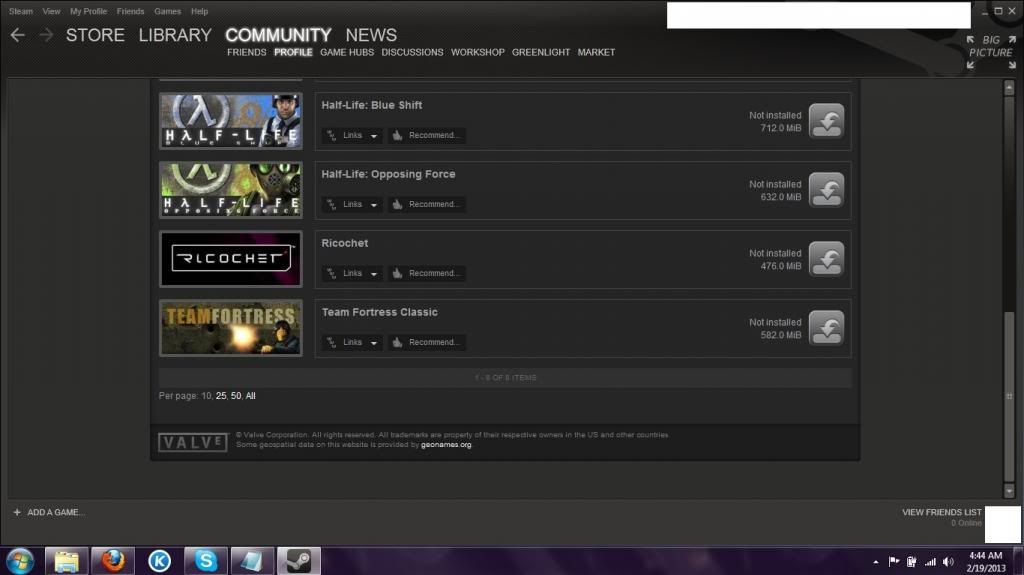Open Windows Explorer from taskbar
Image resolution: width=1024 pixels, height=575 pixels.
[66, 561]
